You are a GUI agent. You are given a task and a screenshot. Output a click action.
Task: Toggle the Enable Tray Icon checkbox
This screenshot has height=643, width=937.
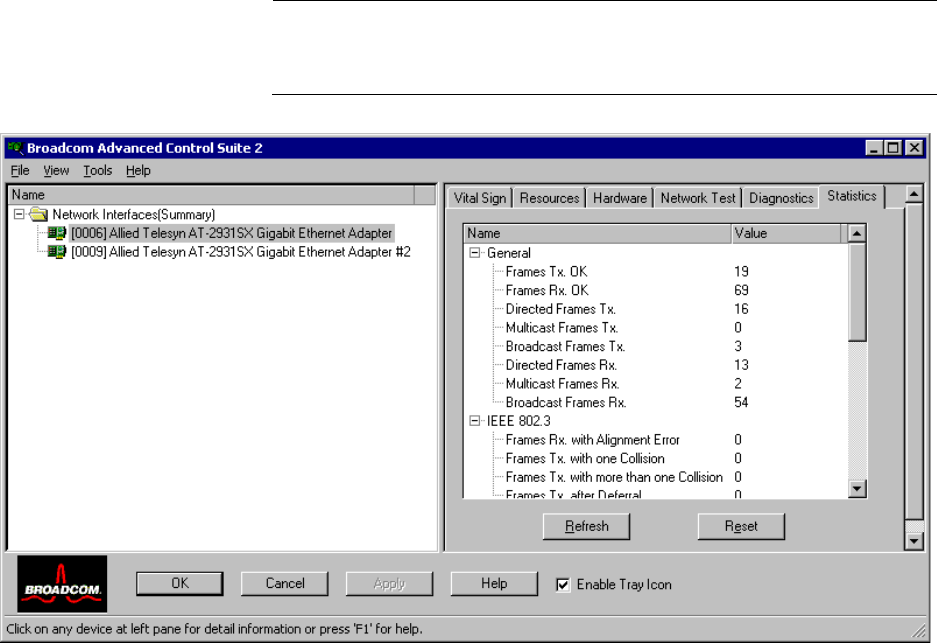pyautogui.click(x=563, y=584)
